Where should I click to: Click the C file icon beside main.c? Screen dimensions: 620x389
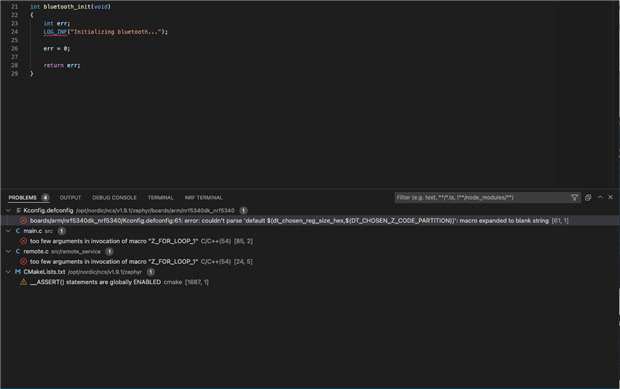[18, 231]
